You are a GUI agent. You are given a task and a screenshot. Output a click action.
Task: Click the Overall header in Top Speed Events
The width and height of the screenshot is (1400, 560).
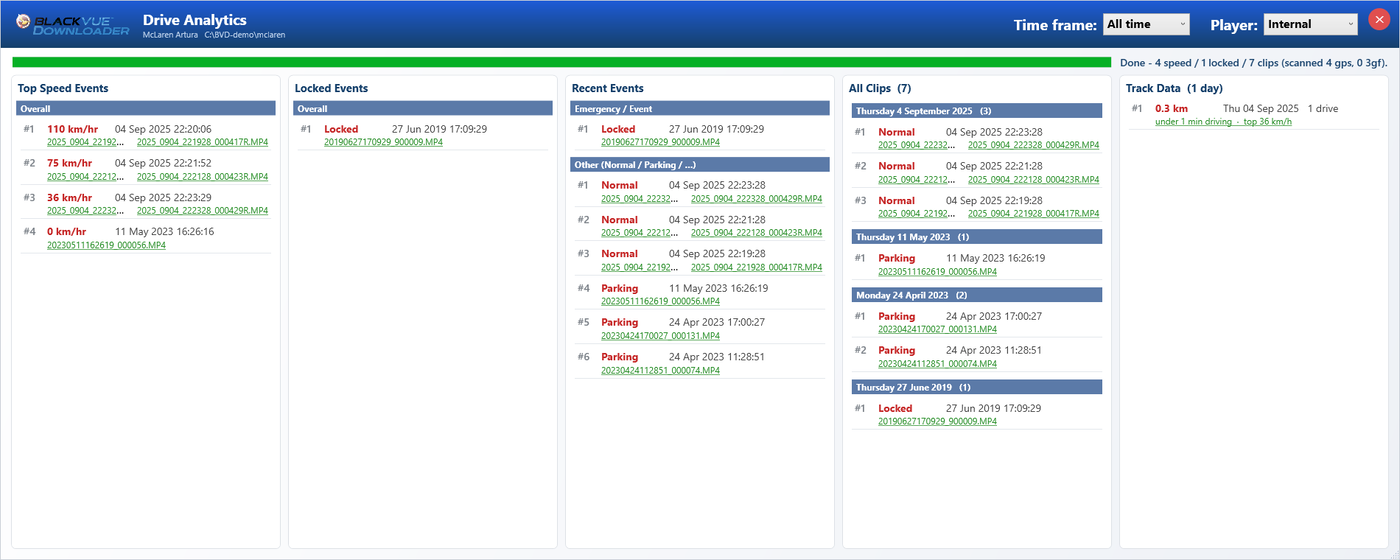146,108
